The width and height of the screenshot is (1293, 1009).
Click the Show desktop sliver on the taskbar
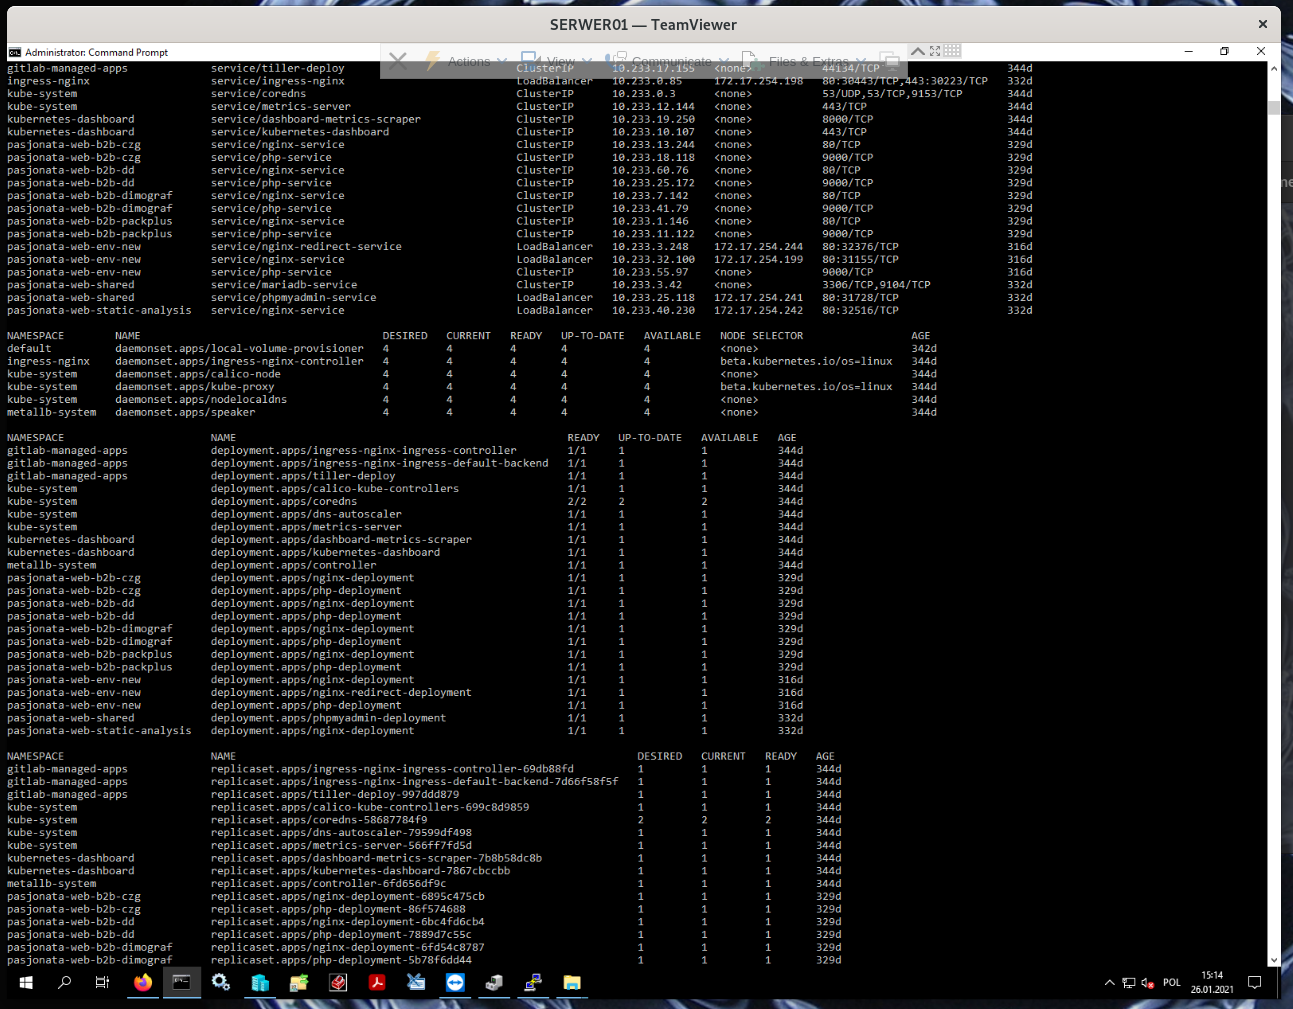(x=1278, y=983)
